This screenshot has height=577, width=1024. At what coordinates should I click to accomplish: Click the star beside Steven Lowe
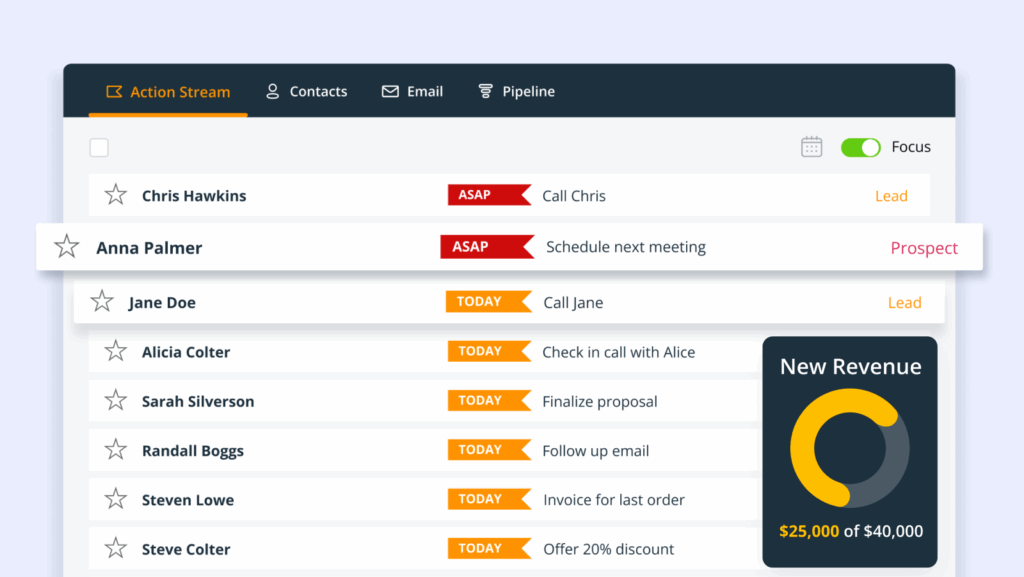[116, 499]
